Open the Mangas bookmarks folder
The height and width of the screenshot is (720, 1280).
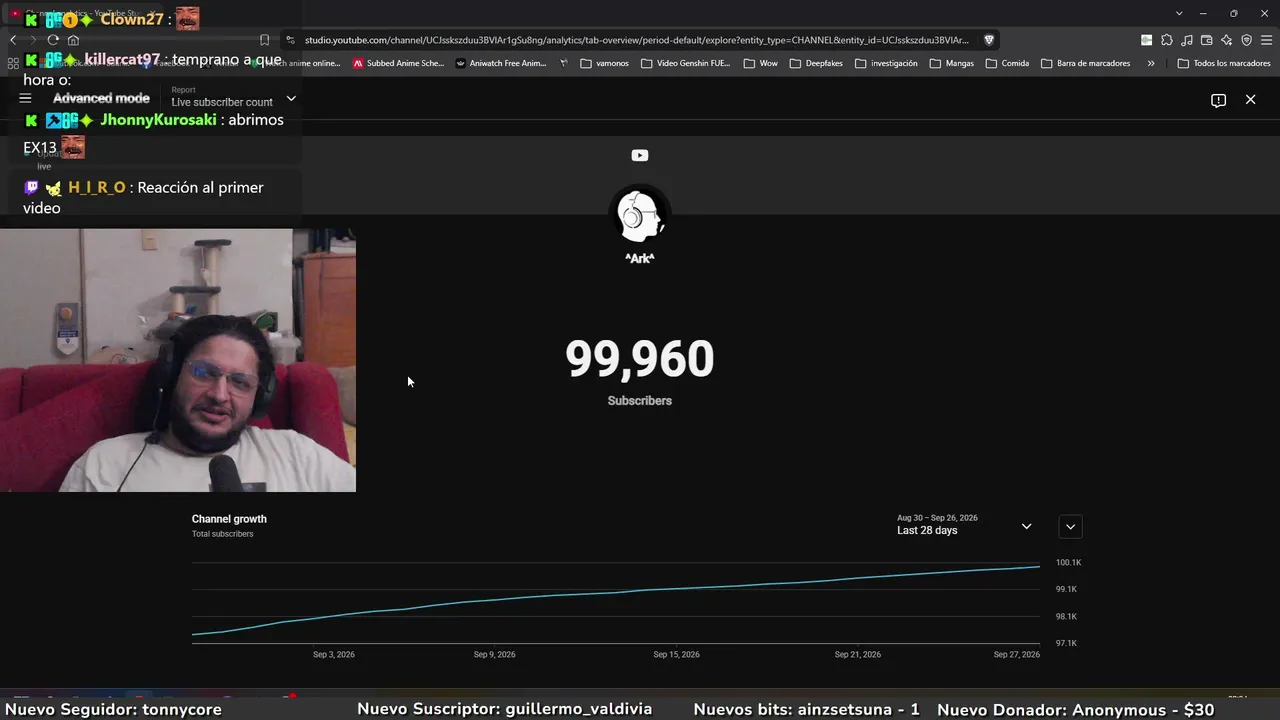951,63
